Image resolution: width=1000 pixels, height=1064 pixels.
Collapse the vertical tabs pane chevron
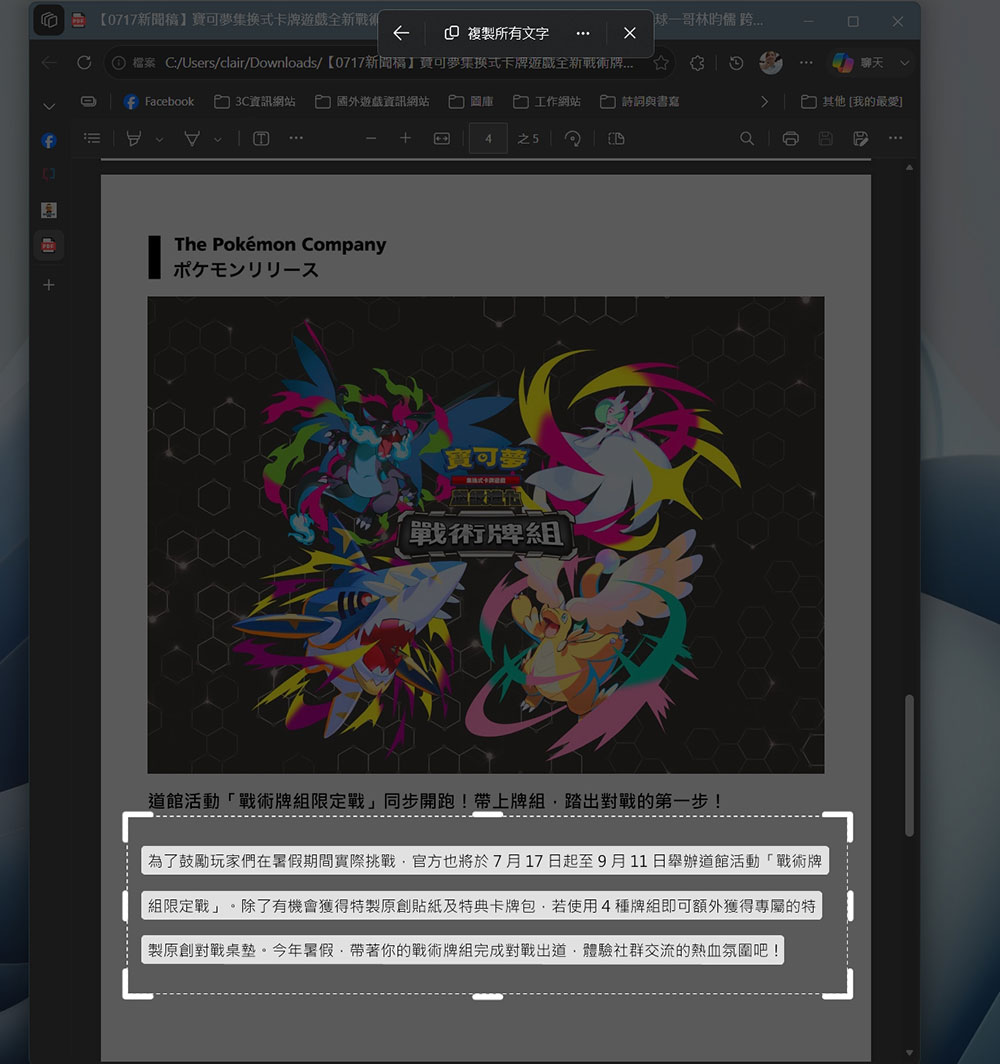[49, 107]
